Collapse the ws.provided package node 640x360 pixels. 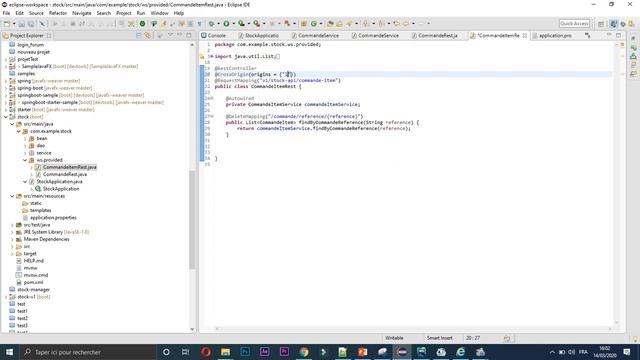(x=25, y=160)
